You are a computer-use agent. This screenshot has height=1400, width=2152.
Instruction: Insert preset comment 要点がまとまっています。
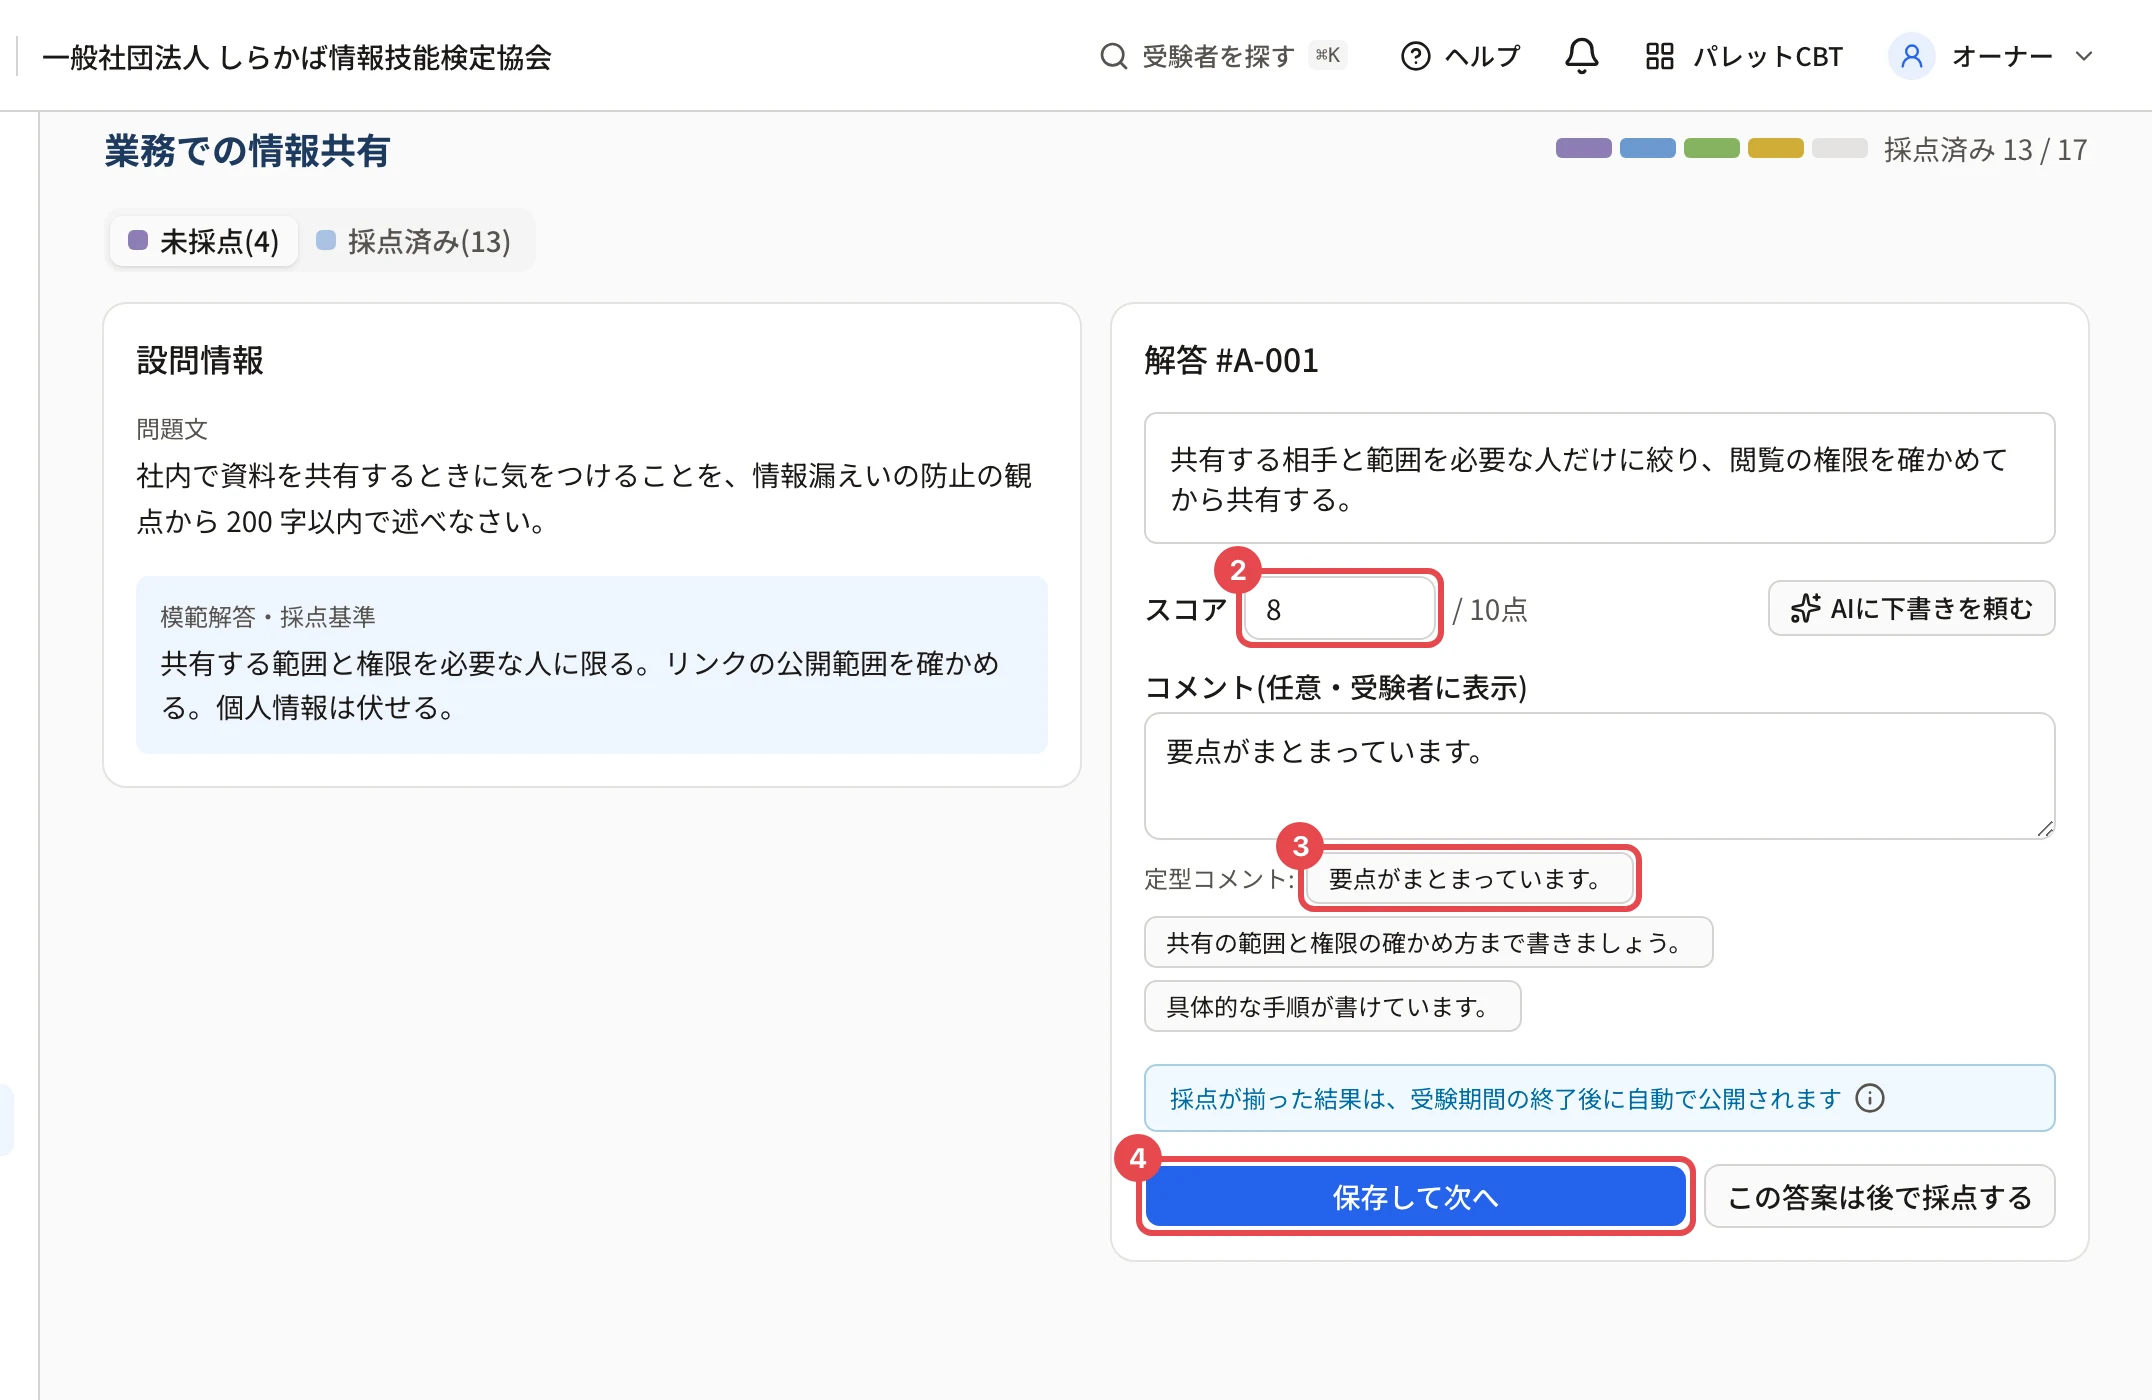click(1469, 879)
